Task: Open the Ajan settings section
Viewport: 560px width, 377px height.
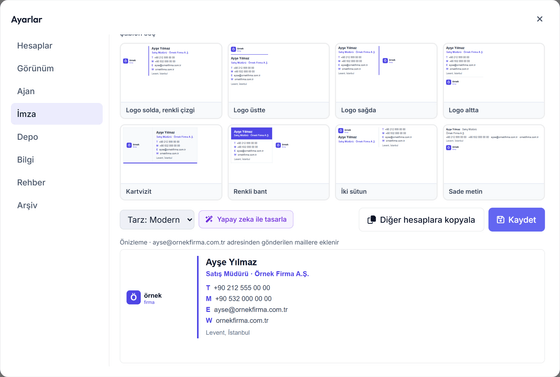Action: click(x=56, y=91)
